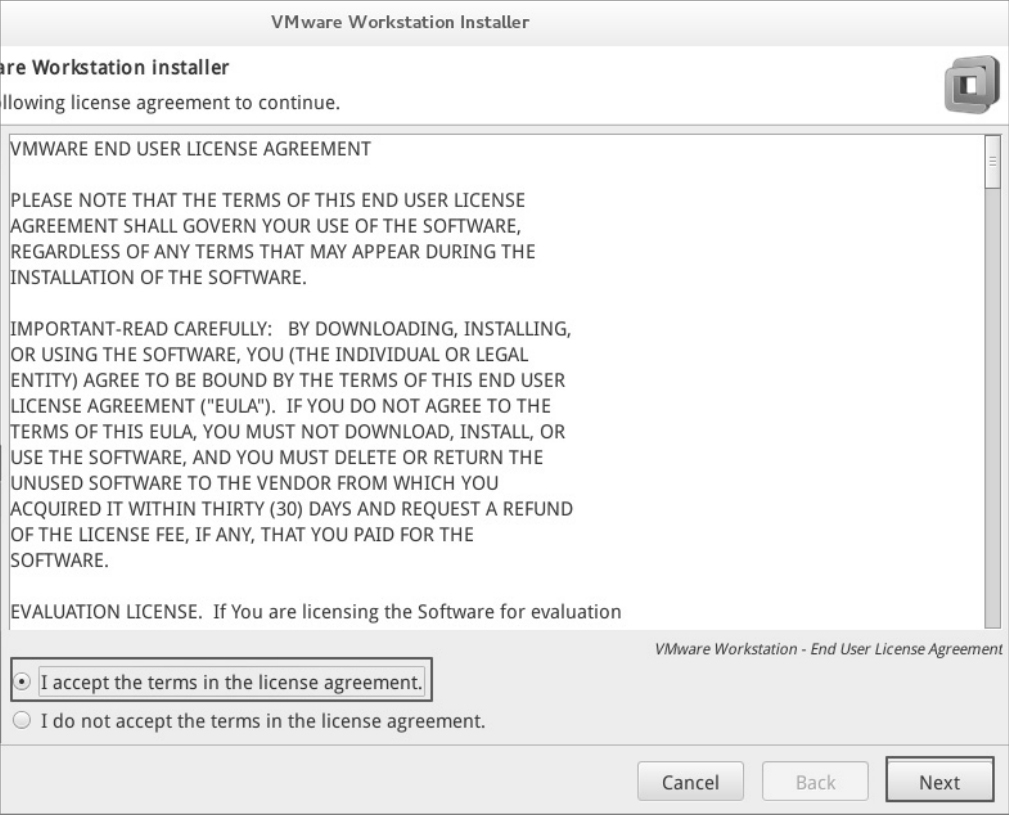Click the 'EVALUATION LICENSE.' paragraph line
Image resolution: width=1009 pixels, height=815 pixels.
pos(316,611)
